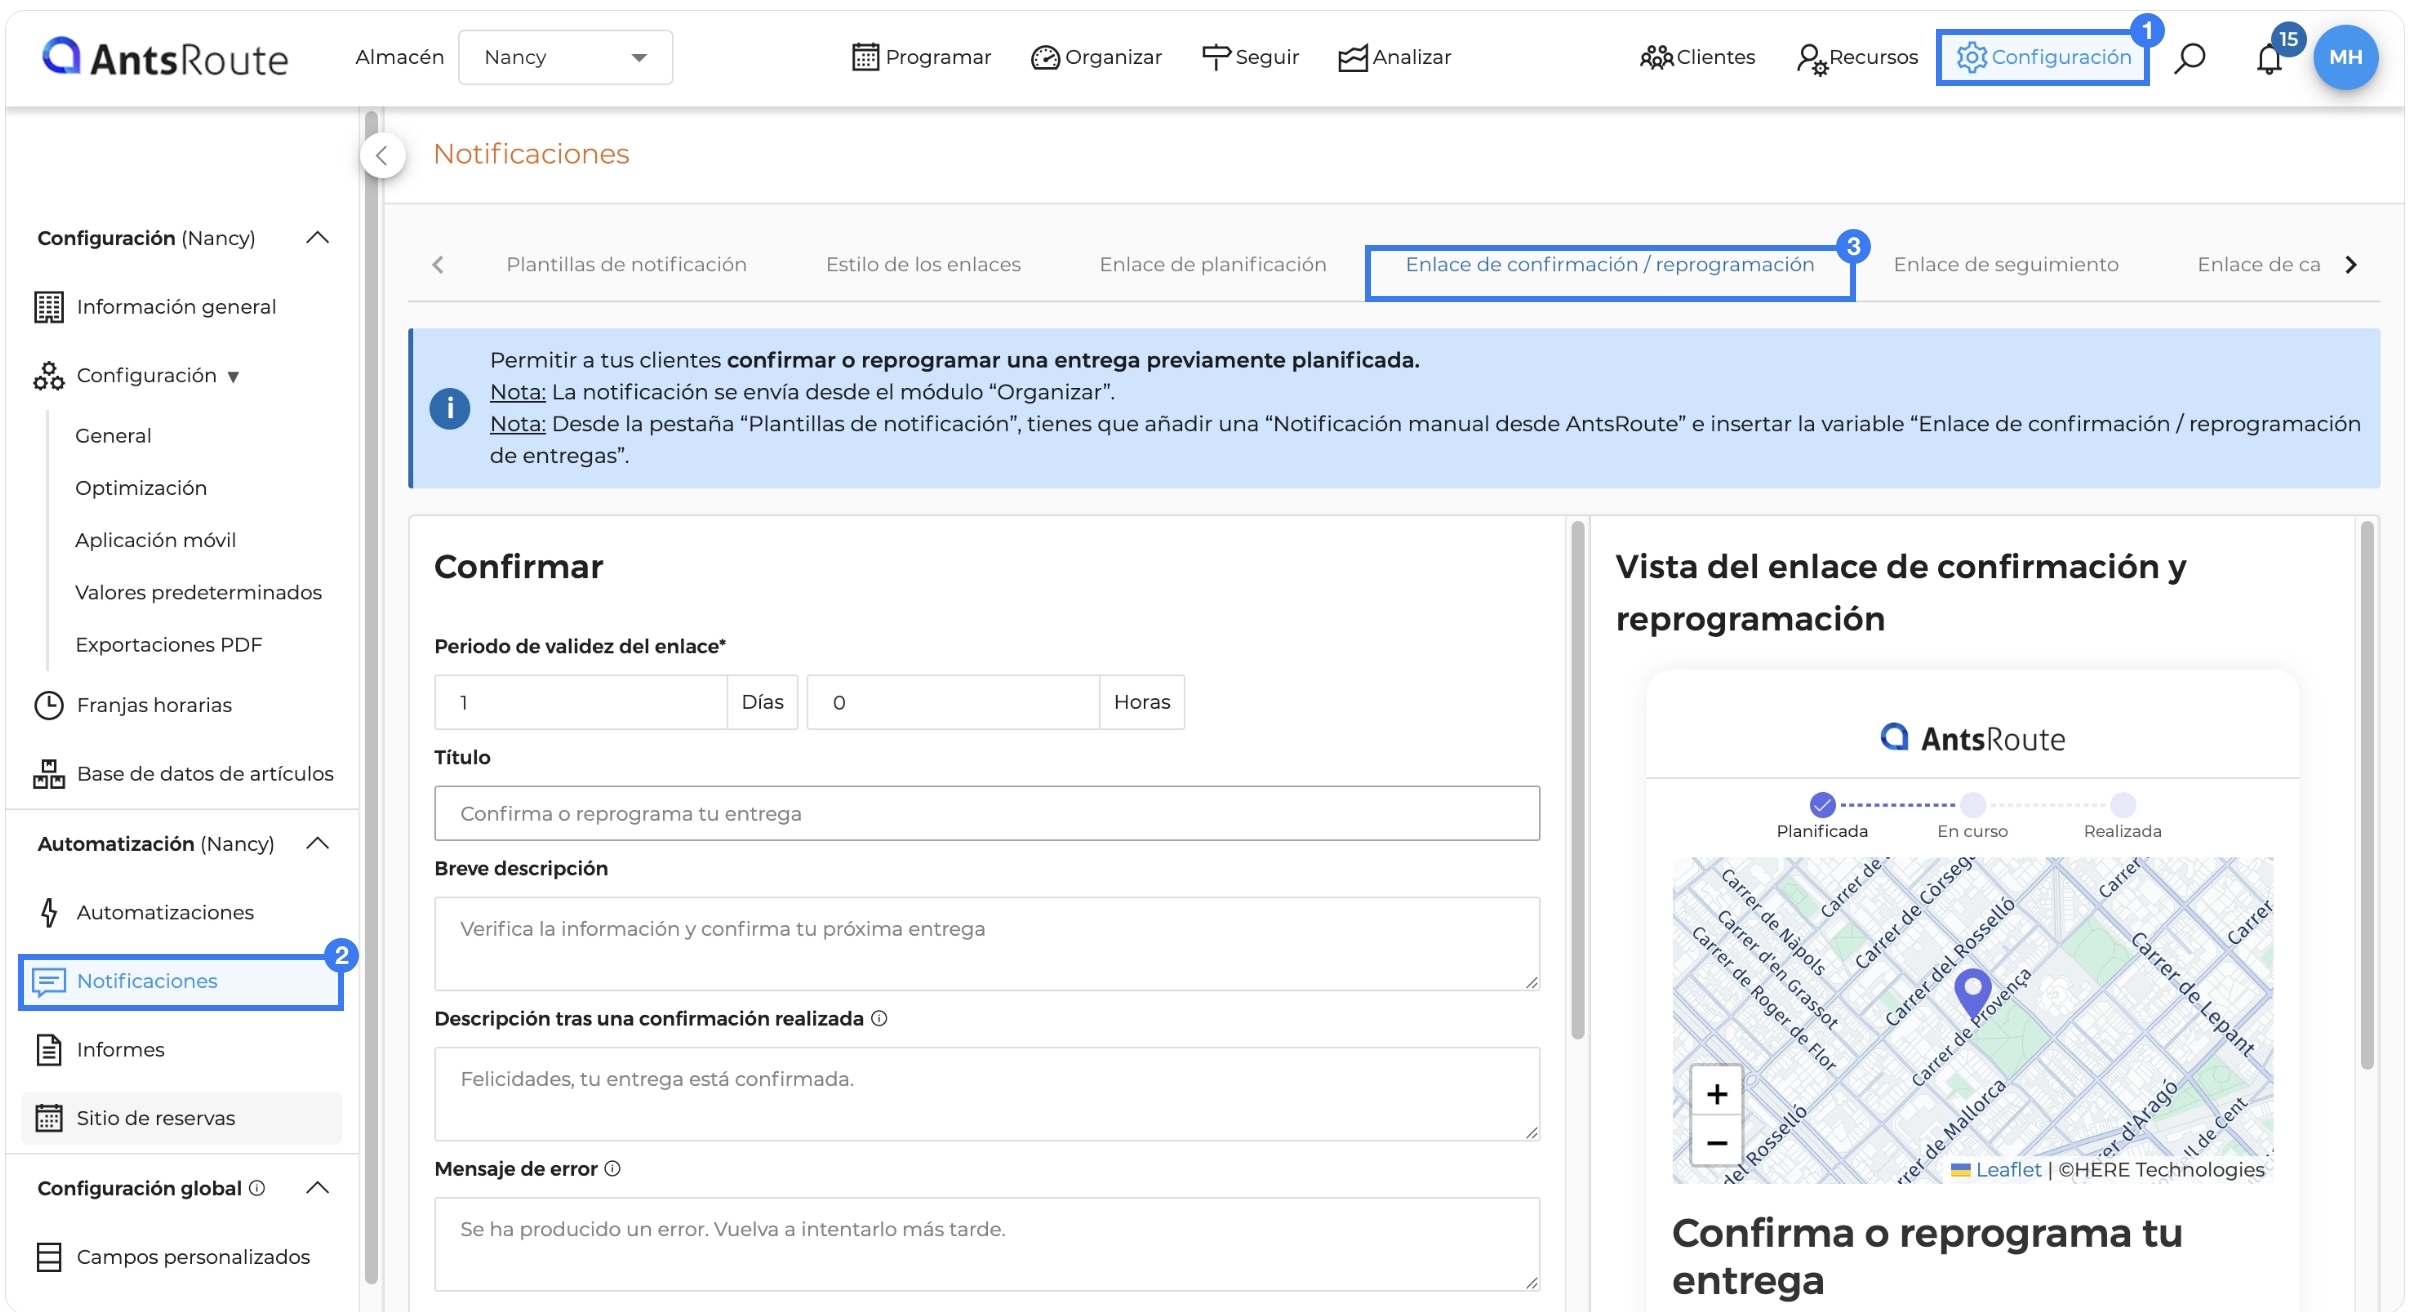Collapse the sidebar with the arrow button
Image resolution: width=2410 pixels, height=1312 pixels.
(x=382, y=156)
